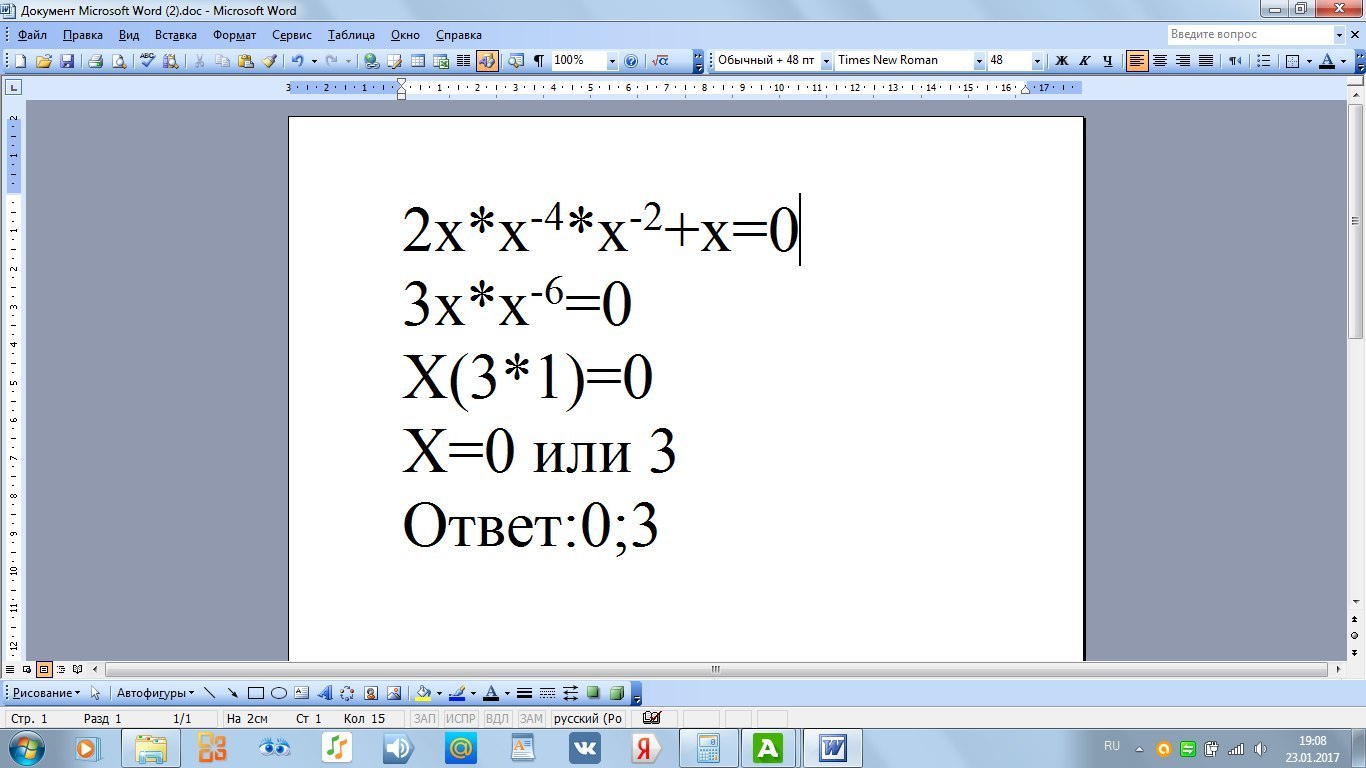Image resolution: width=1366 pixels, height=768 pixels.
Task: Select the Format Painter brush icon
Action: 269,61
